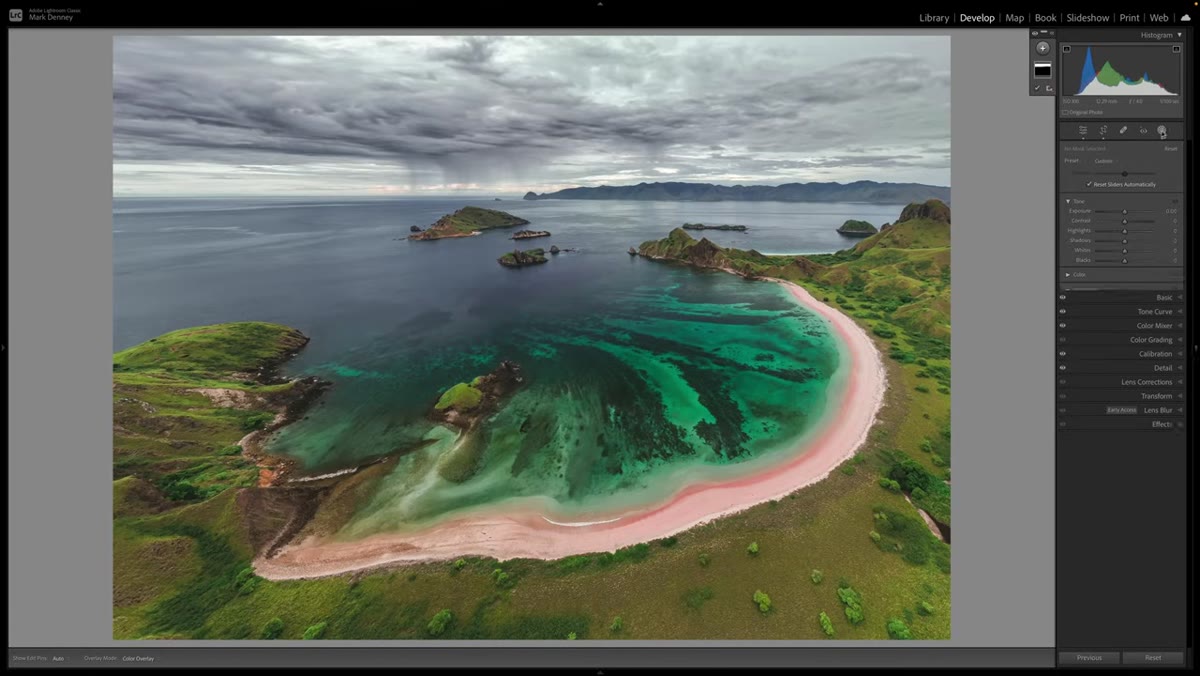Toggle Color Mixer panel visibility eye
The image size is (1200, 676).
(1063, 325)
